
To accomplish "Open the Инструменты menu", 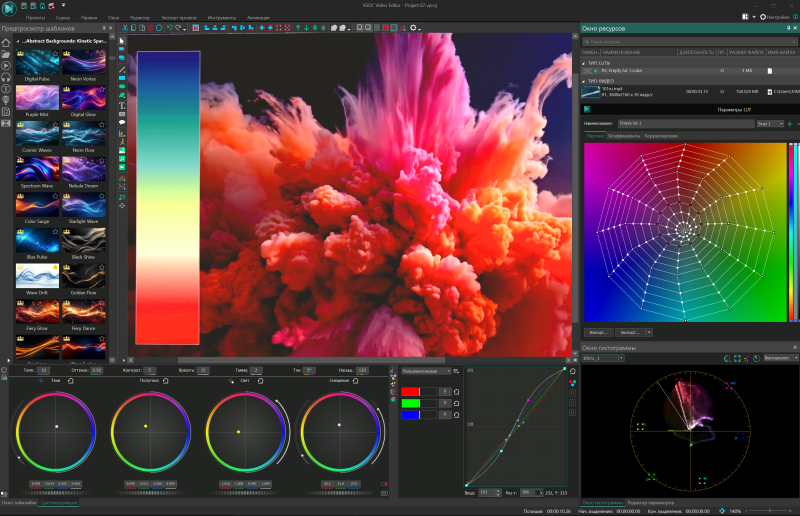I will (x=221, y=17).
